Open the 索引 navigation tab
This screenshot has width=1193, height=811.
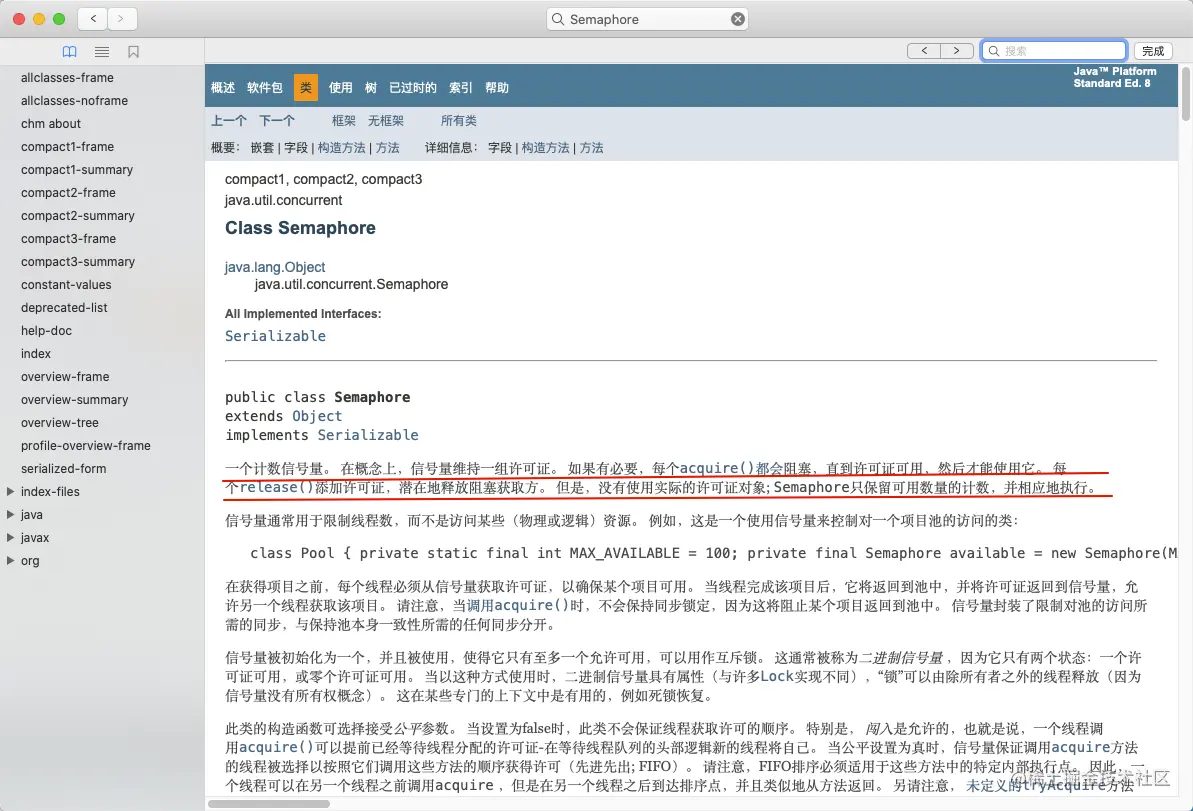coord(460,87)
